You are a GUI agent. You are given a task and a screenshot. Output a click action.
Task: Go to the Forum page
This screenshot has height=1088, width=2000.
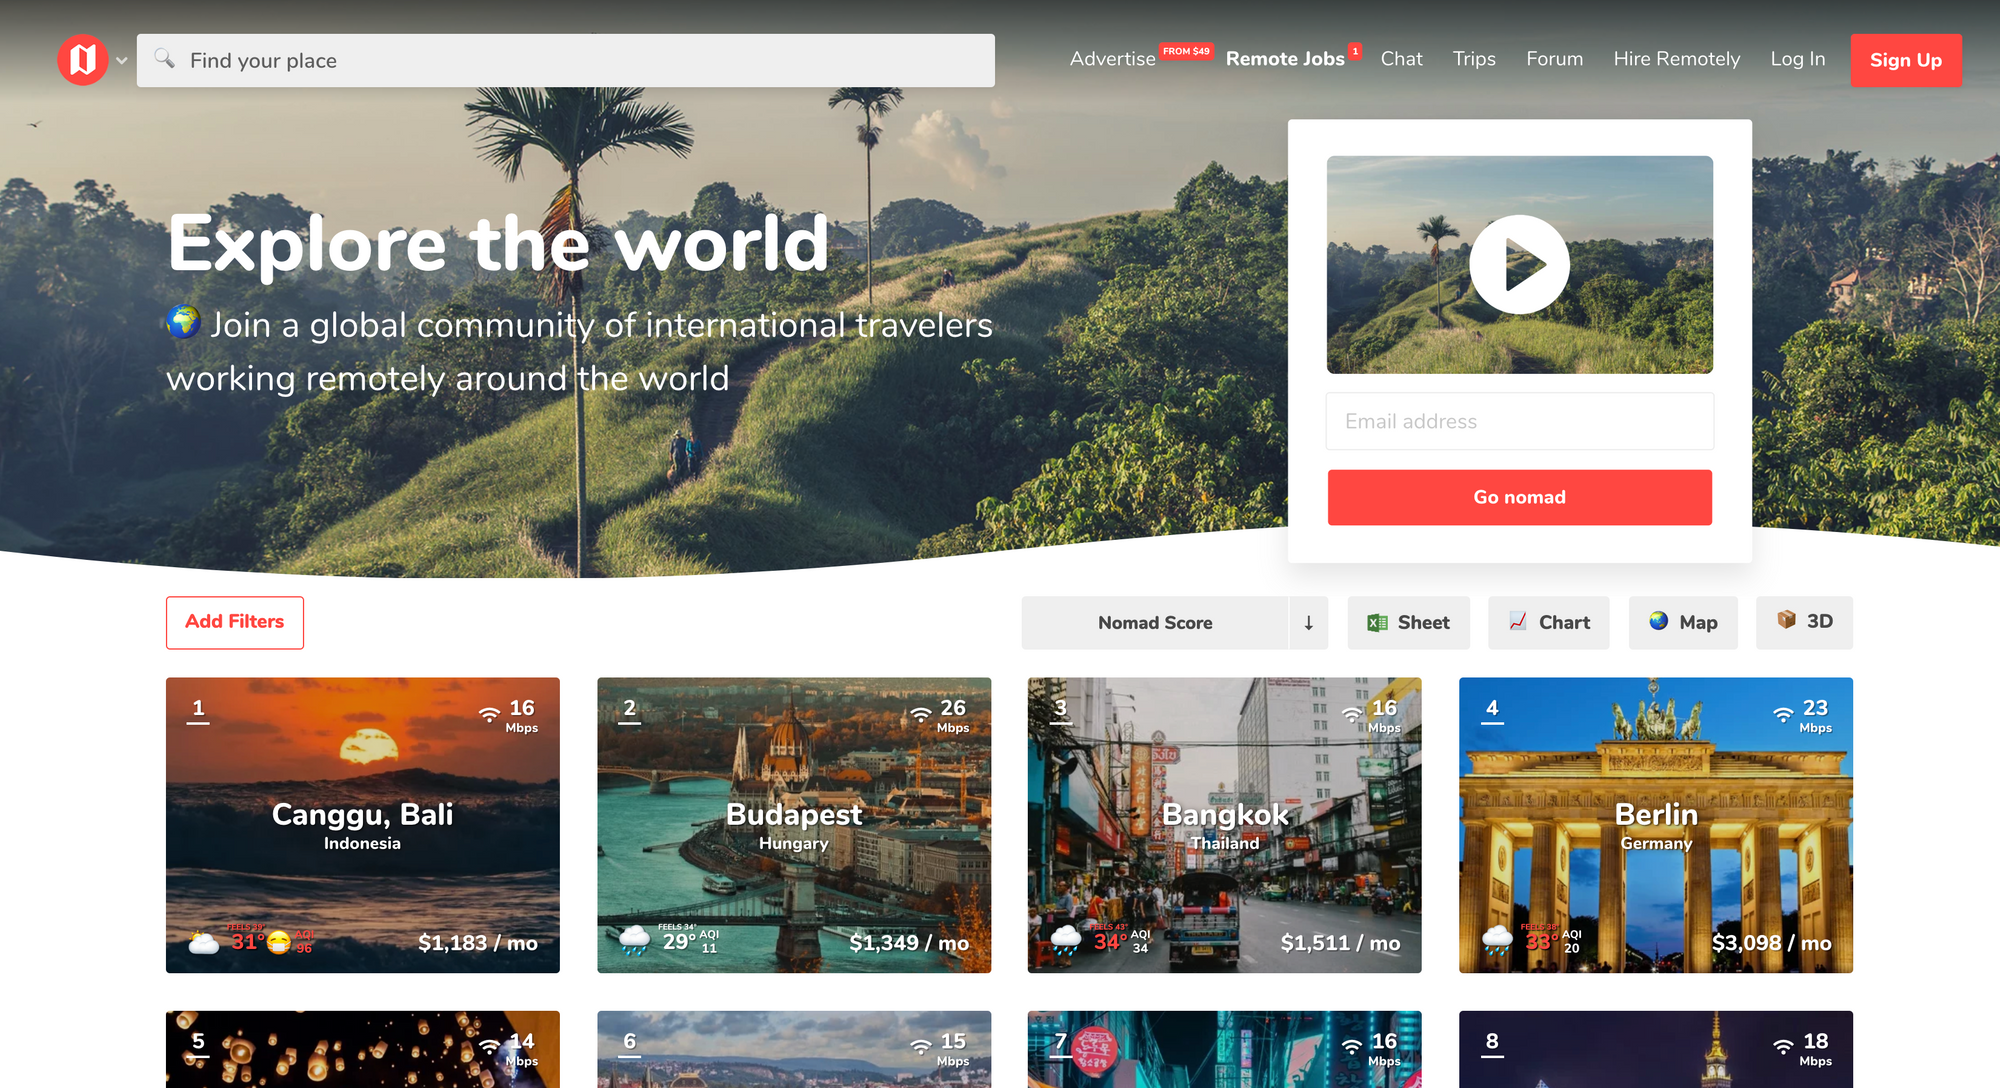[1554, 59]
